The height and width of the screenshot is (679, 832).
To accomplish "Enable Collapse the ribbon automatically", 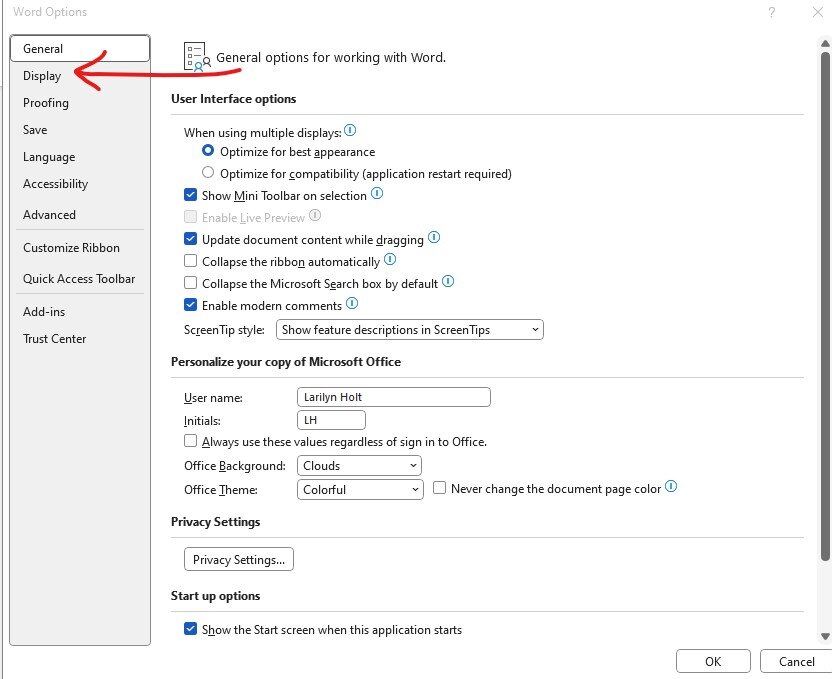I will pyautogui.click(x=190, y=261).
